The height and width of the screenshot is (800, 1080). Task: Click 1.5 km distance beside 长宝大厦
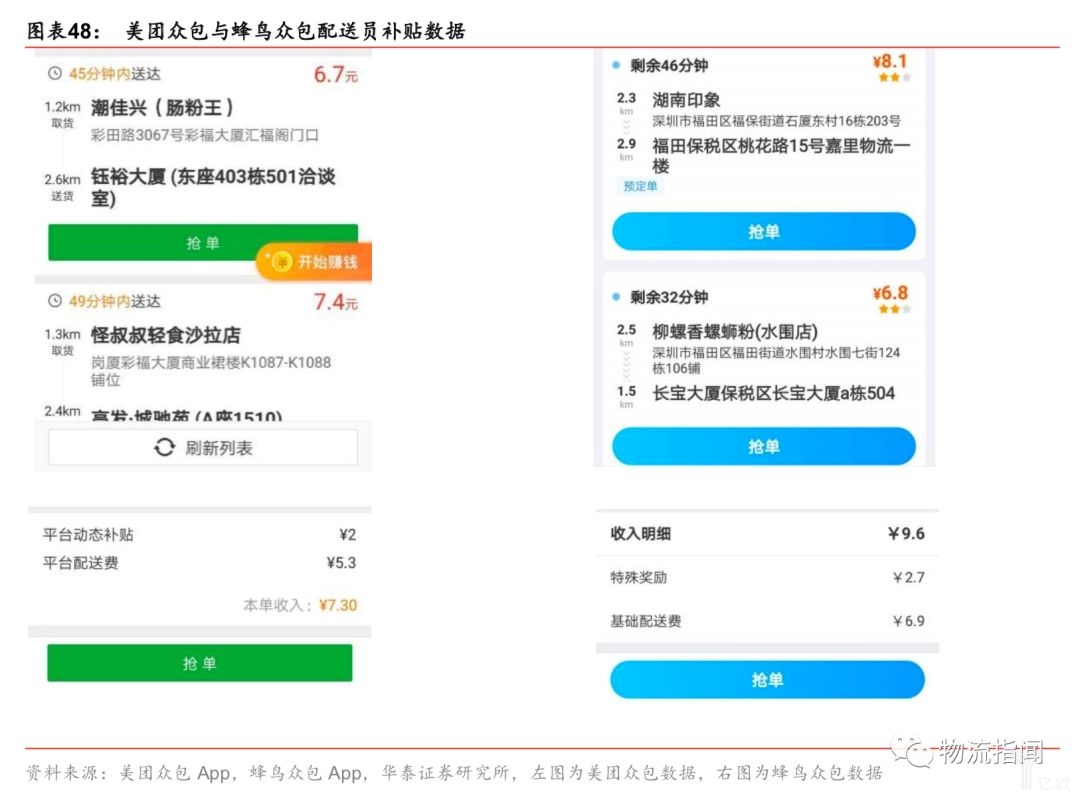(x=626, y=396)
